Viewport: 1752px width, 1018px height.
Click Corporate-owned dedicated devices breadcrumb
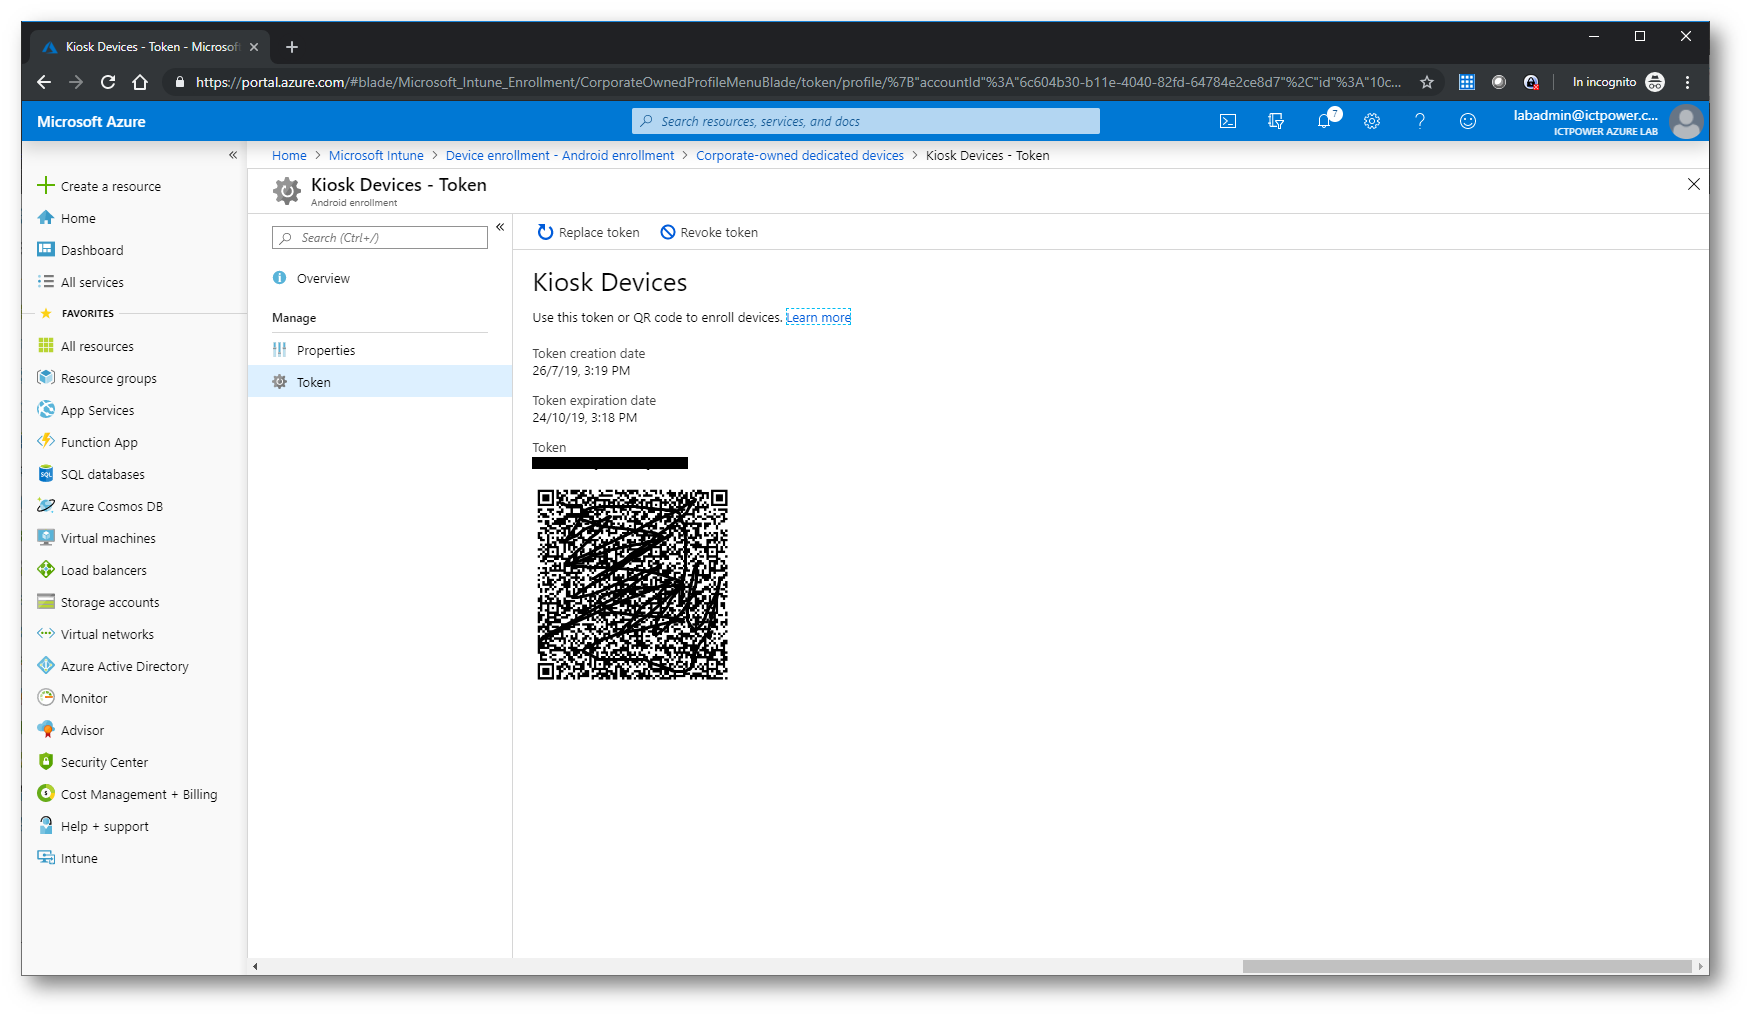(x=800, y=155)
